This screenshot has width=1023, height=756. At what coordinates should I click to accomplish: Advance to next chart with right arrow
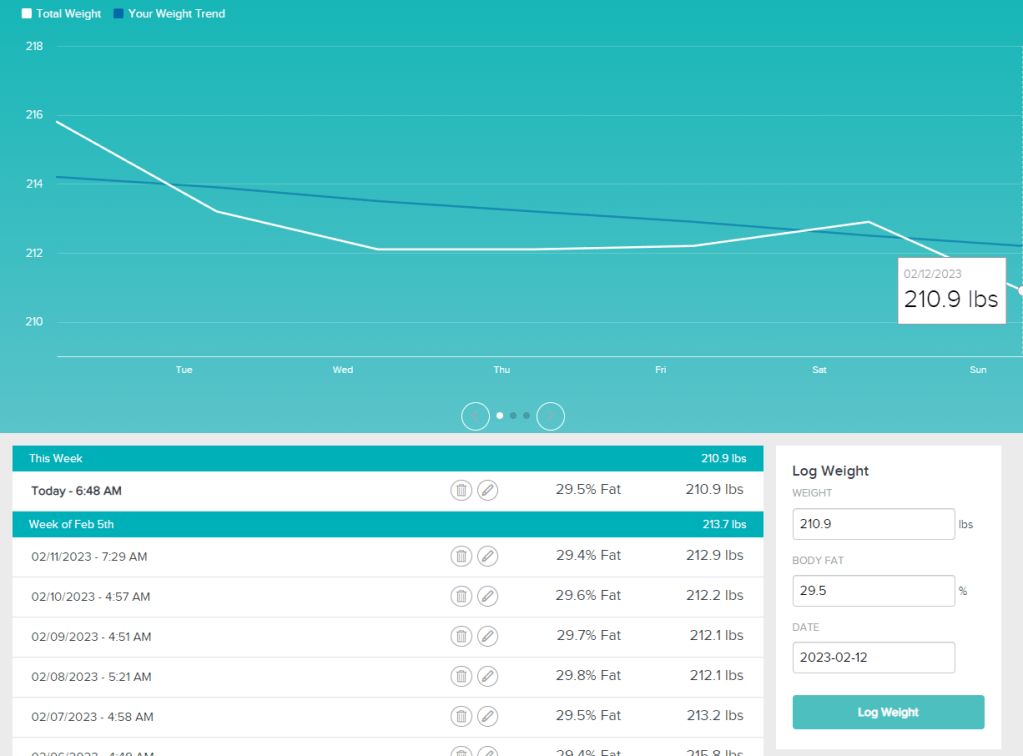550,416
